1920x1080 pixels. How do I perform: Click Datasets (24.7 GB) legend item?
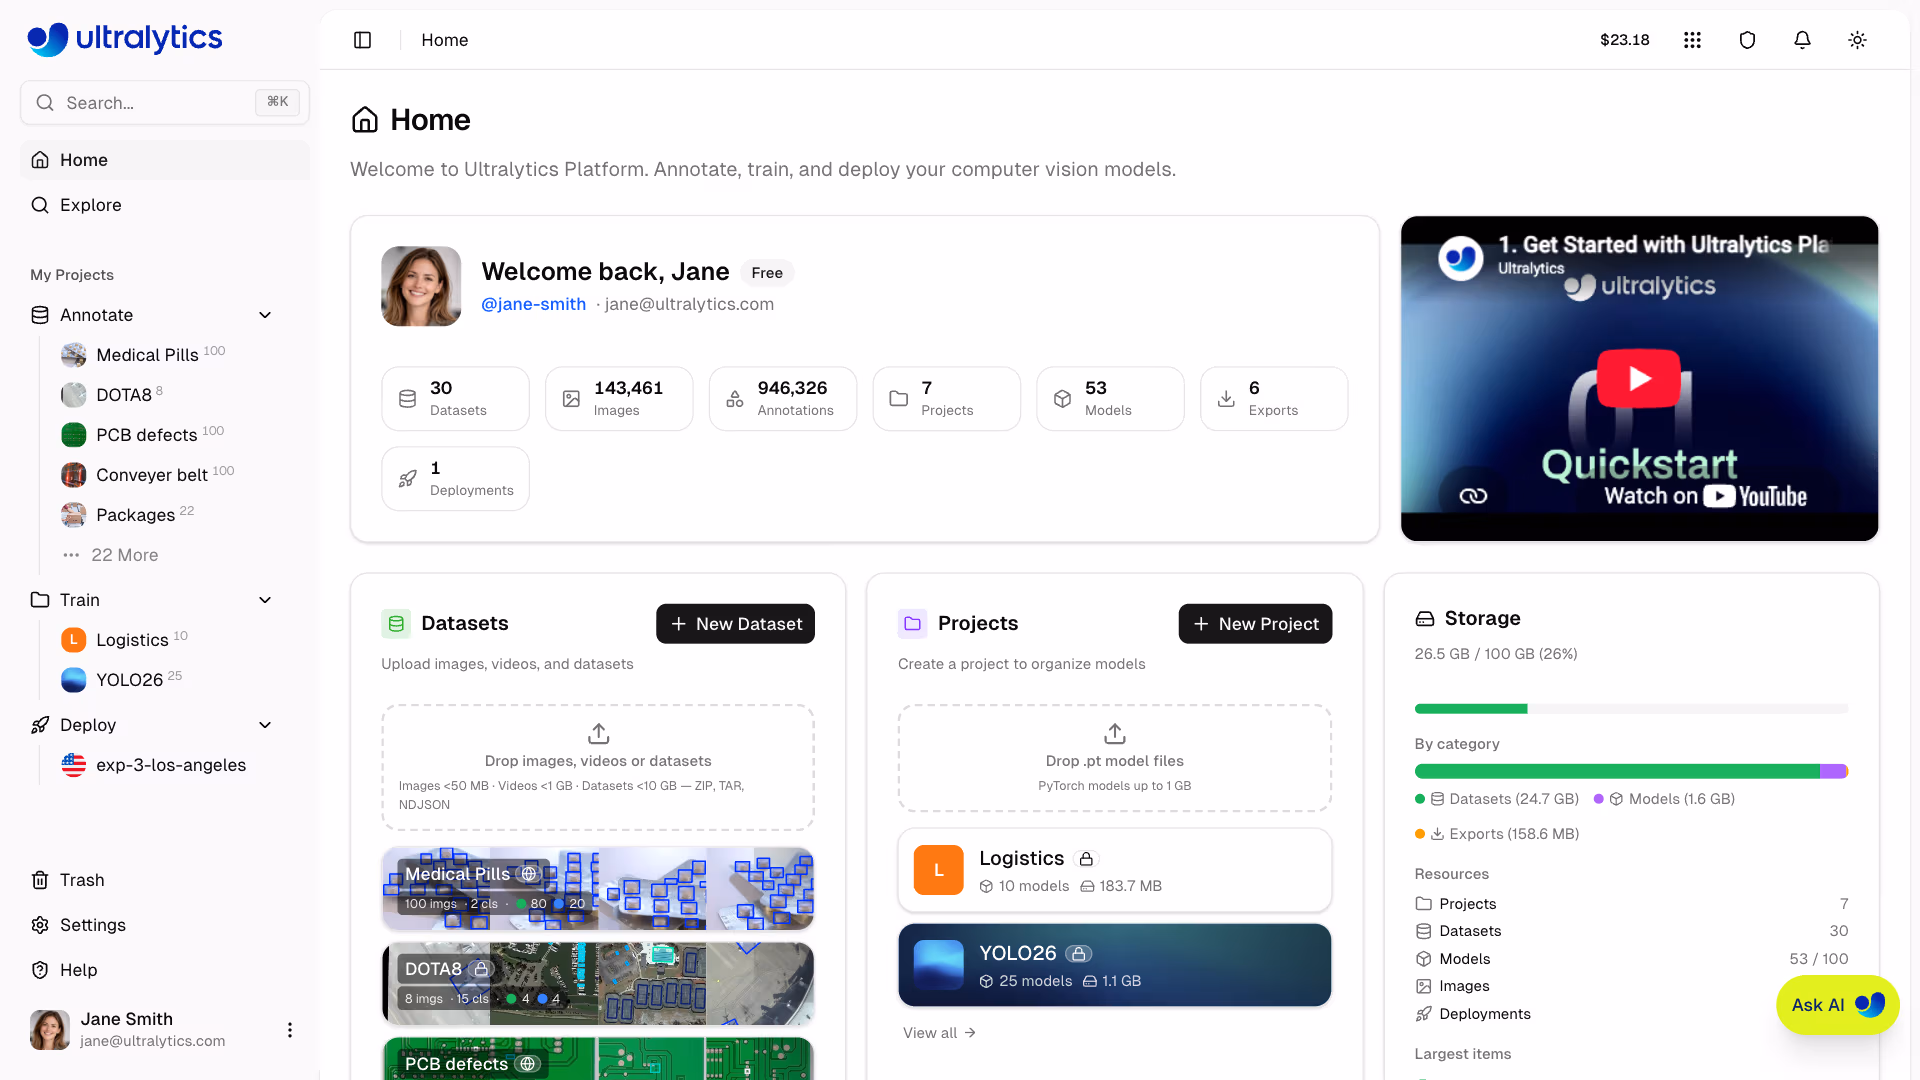(x=1497, y=799)
